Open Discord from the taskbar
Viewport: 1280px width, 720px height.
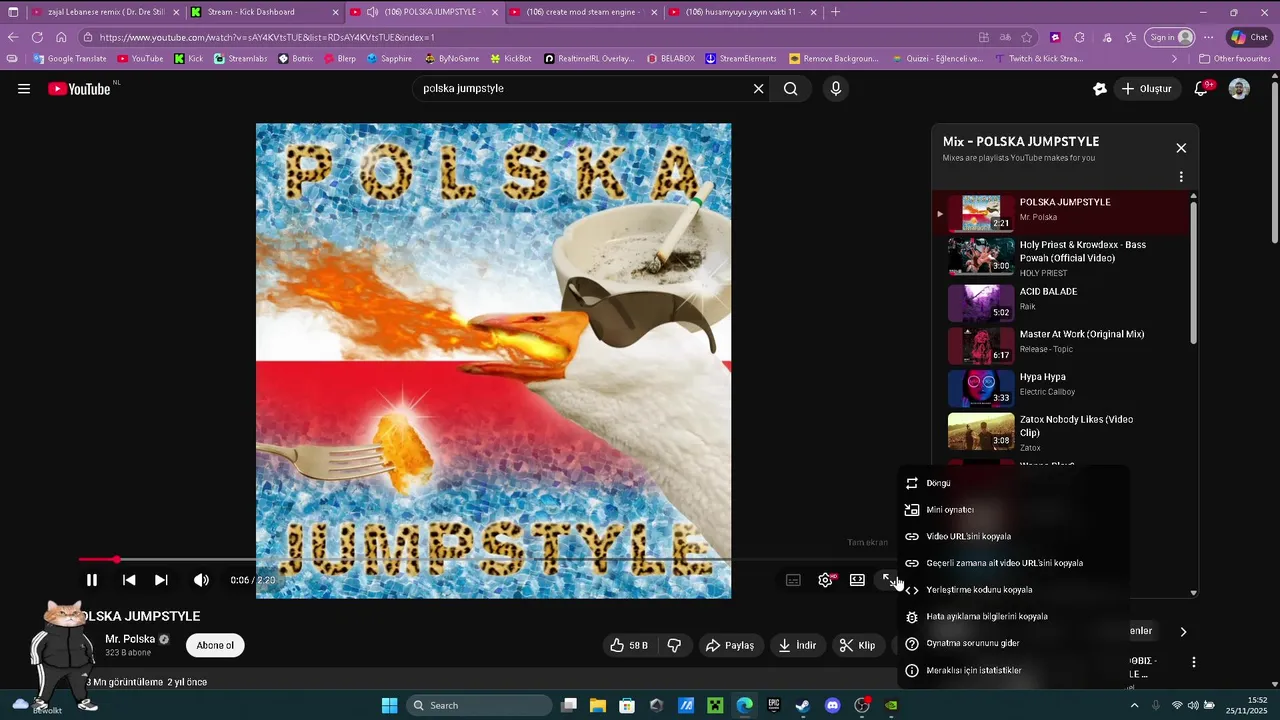[832, 705]
